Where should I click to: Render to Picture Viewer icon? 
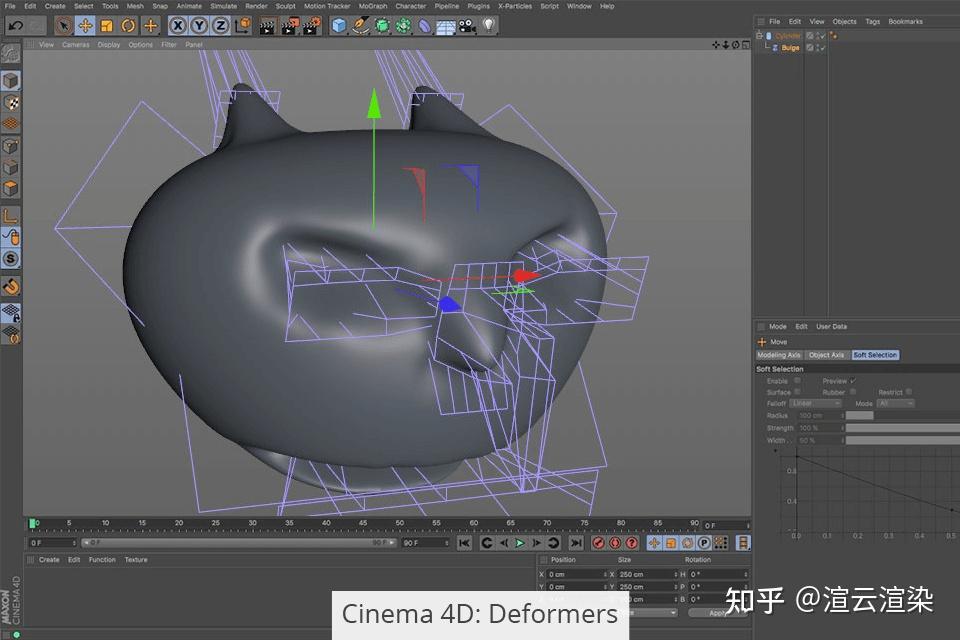tap(289, 26)
